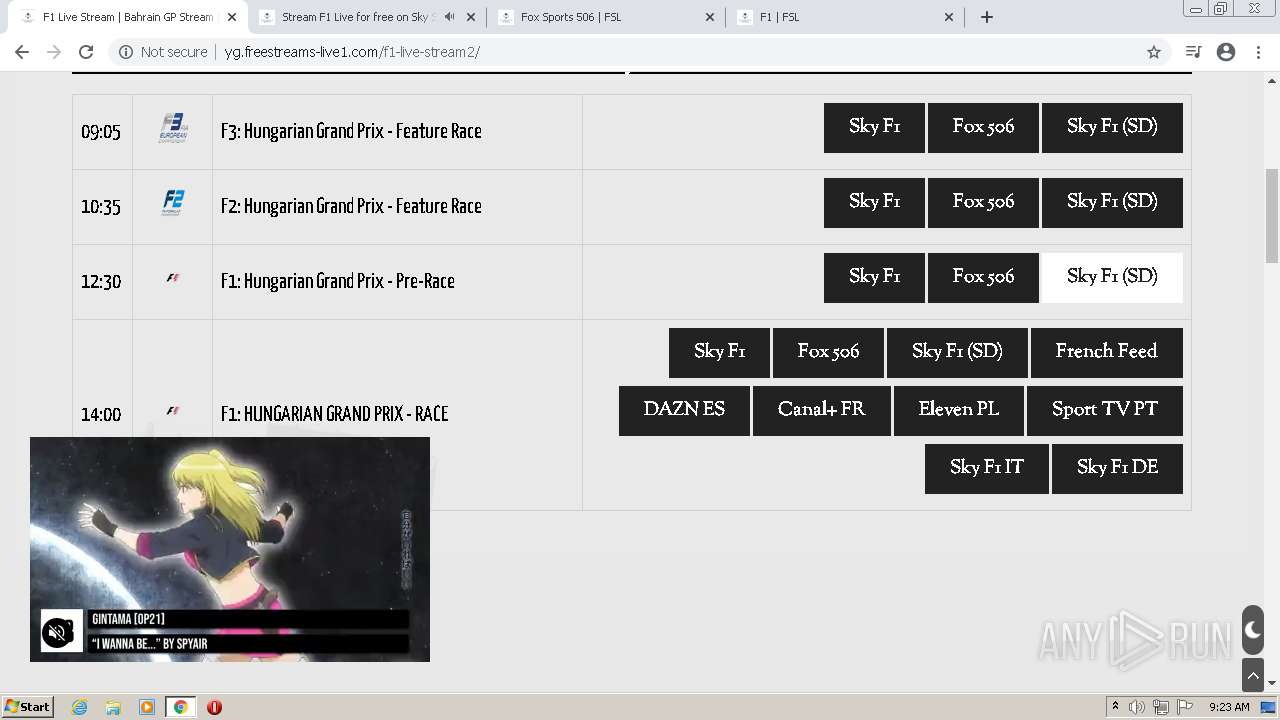Open the Eleven PL stream
The width and height of the screenshot is (1280, 720).
[x=959, y=411]
